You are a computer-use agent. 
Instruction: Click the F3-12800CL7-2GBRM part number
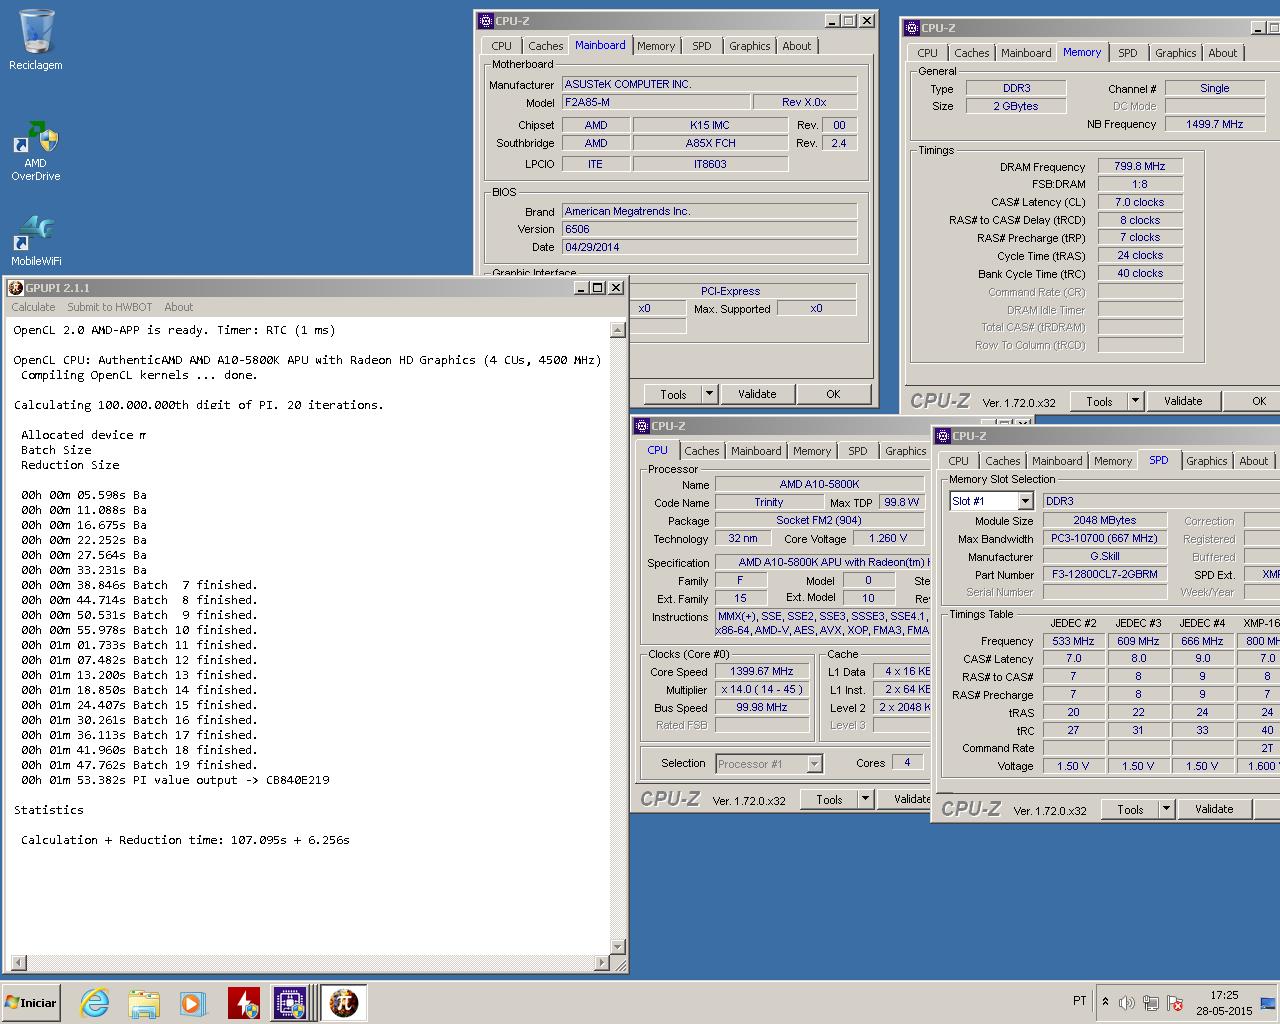tap(1105, 574)
